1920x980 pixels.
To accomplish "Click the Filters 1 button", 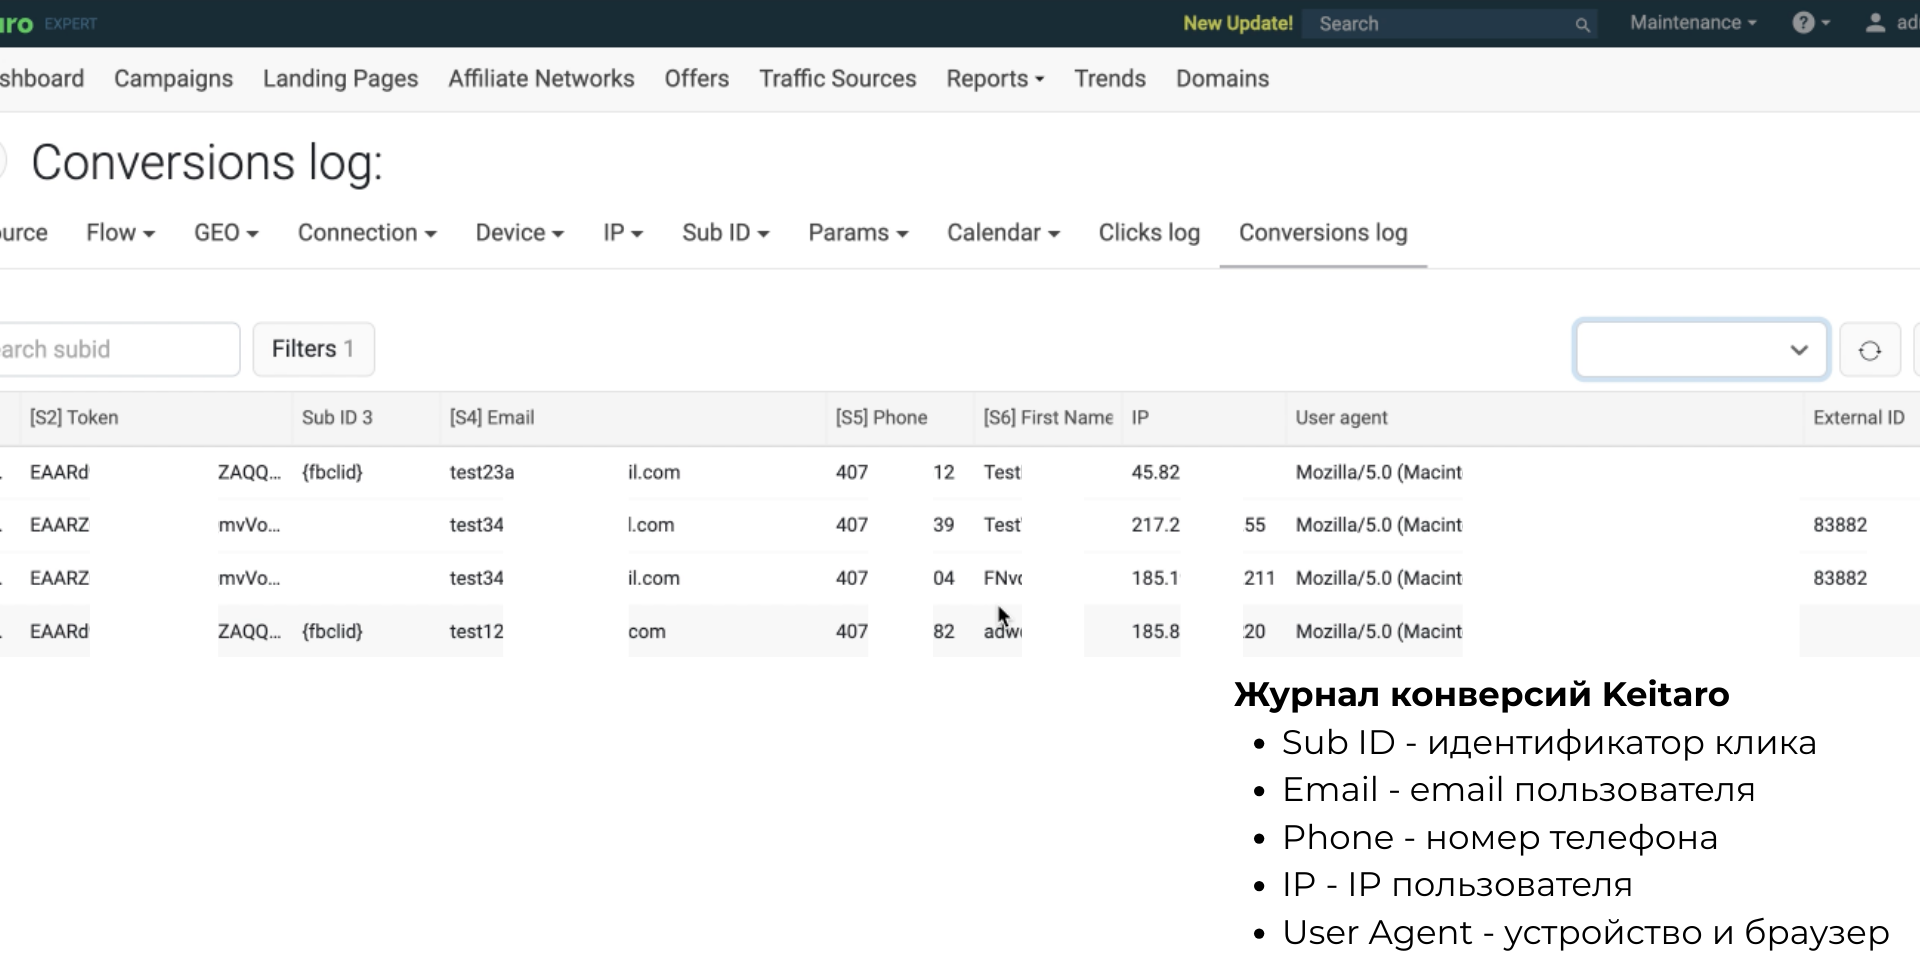I will pos(313,349).
